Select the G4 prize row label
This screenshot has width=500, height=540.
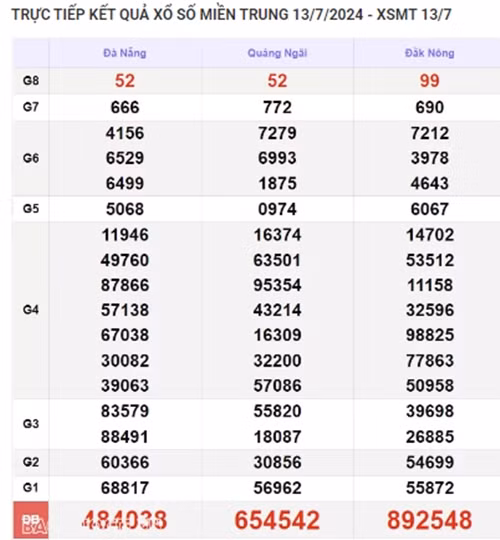point(31,310)
